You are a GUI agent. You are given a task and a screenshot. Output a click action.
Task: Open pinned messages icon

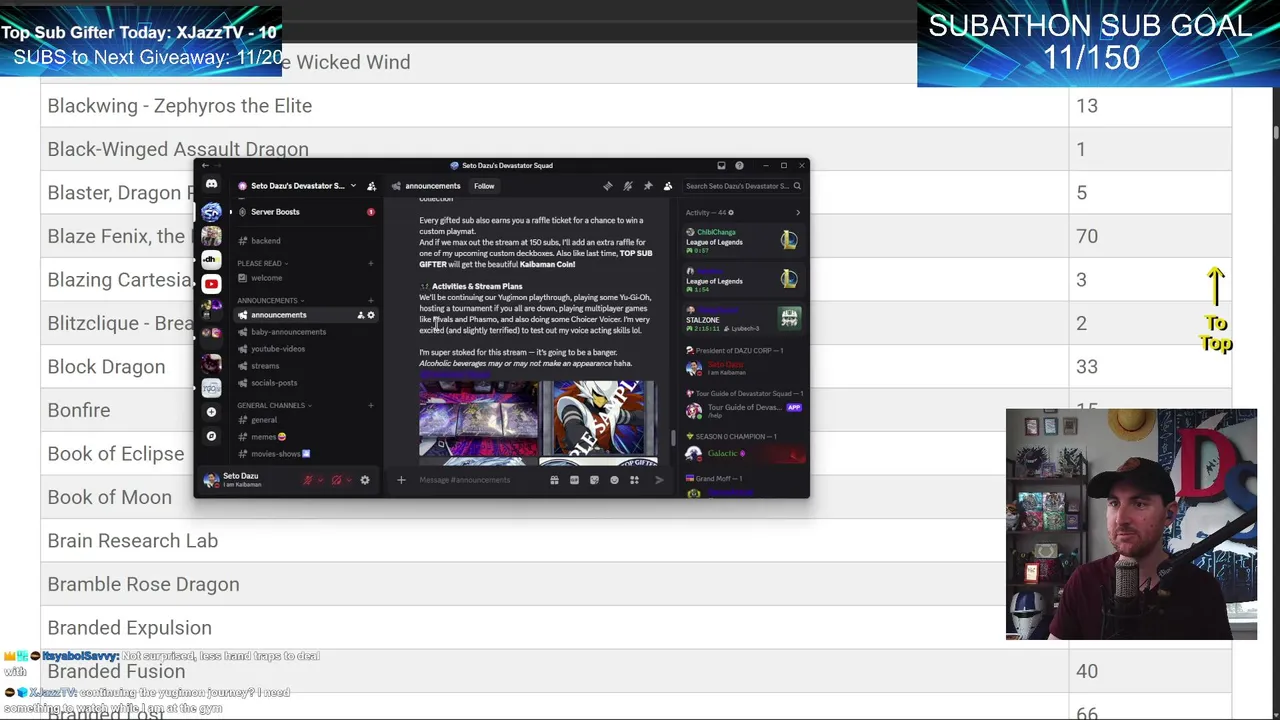pyautogui.click(x=648, y=186)
